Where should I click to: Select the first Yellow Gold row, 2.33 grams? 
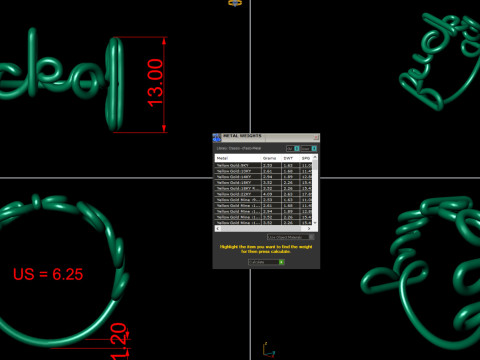(263, 165)
